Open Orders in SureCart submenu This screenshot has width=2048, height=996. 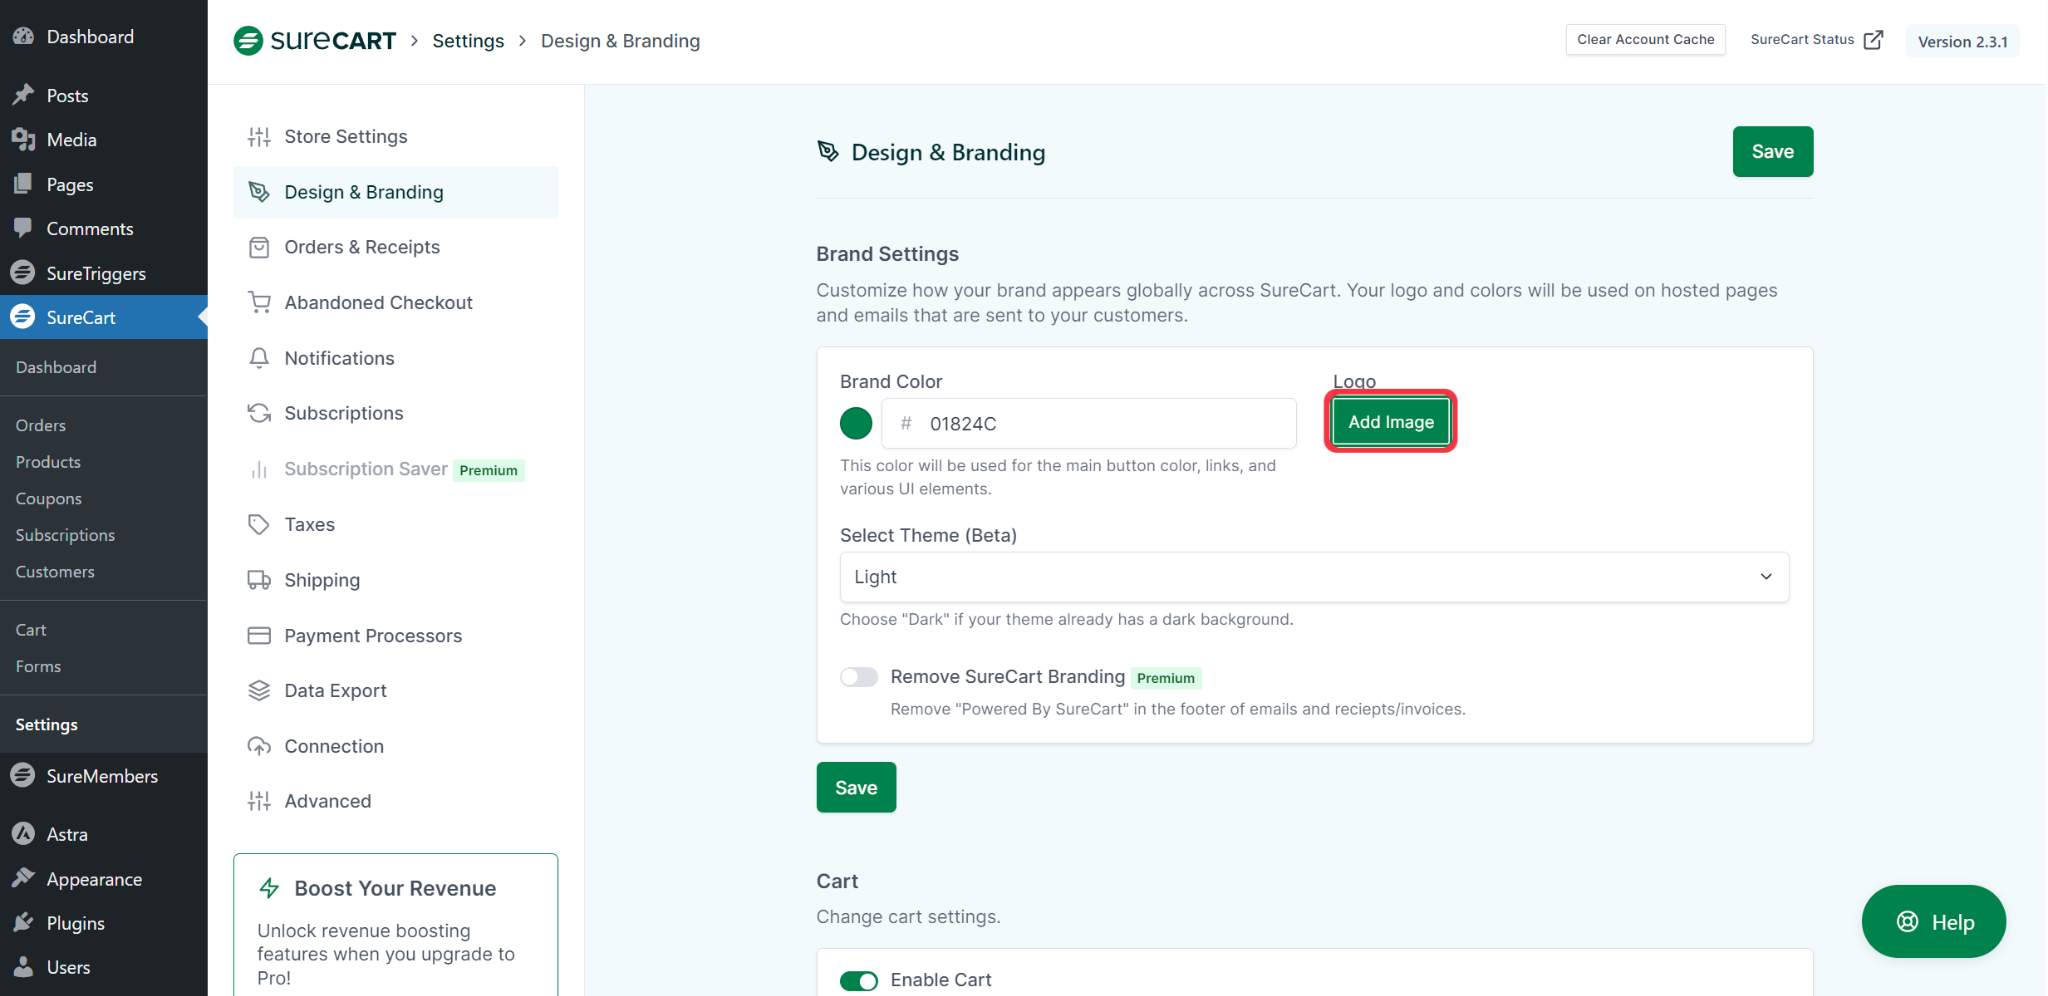click(41, 425)
